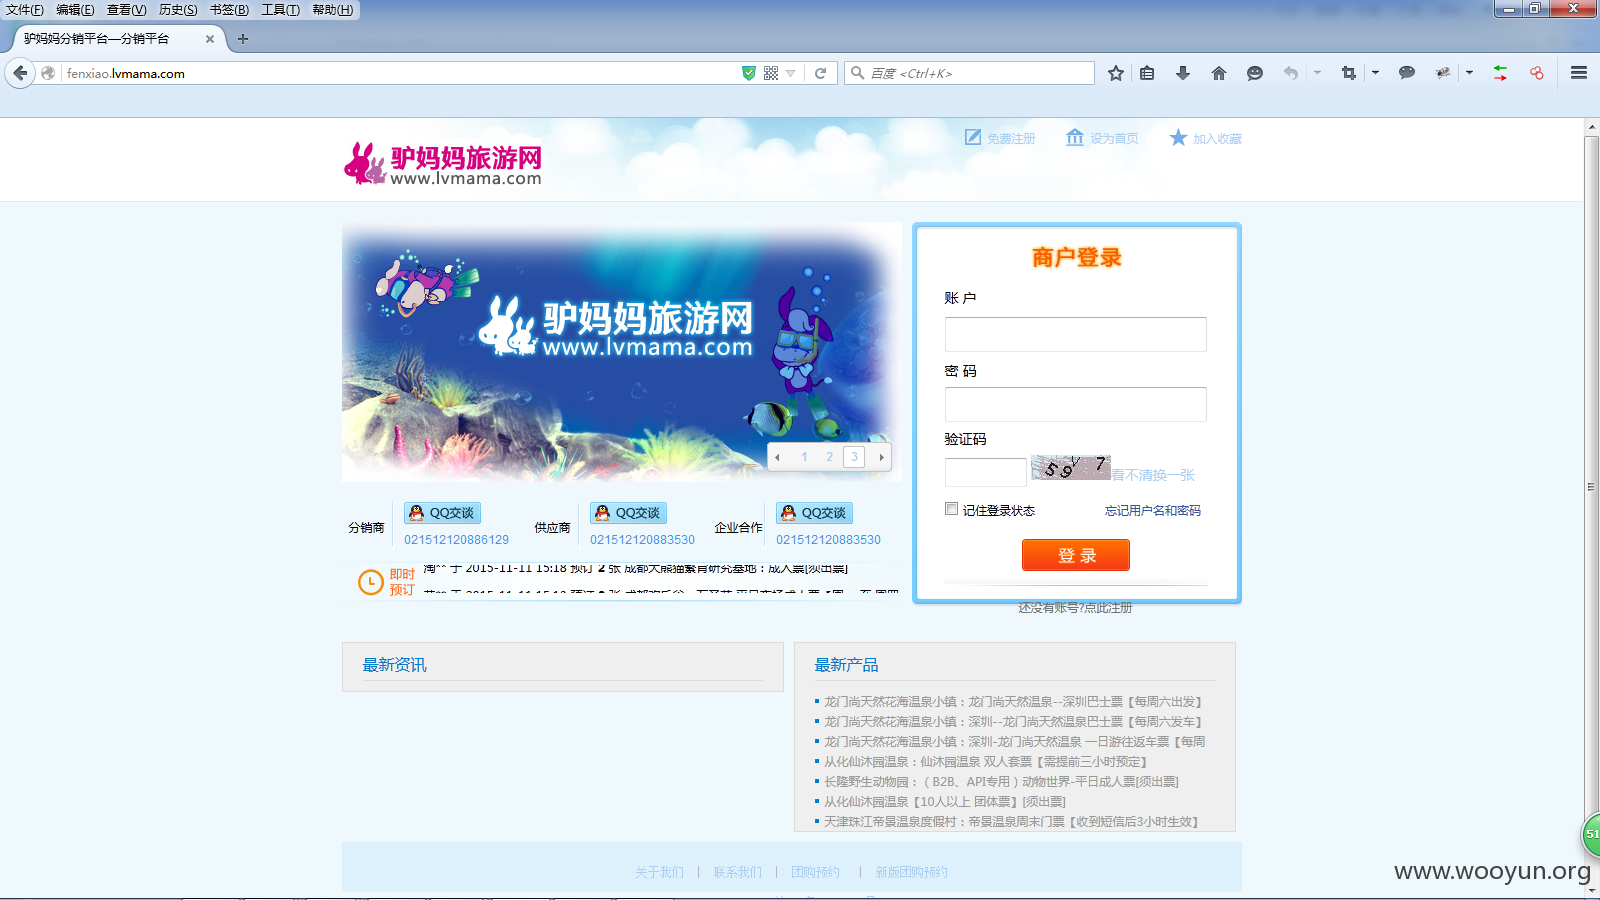The width and height of the screenshot is (1600, 900).
Task: Click the green and red arrows icon
Action: click(x=1501, y=73)
